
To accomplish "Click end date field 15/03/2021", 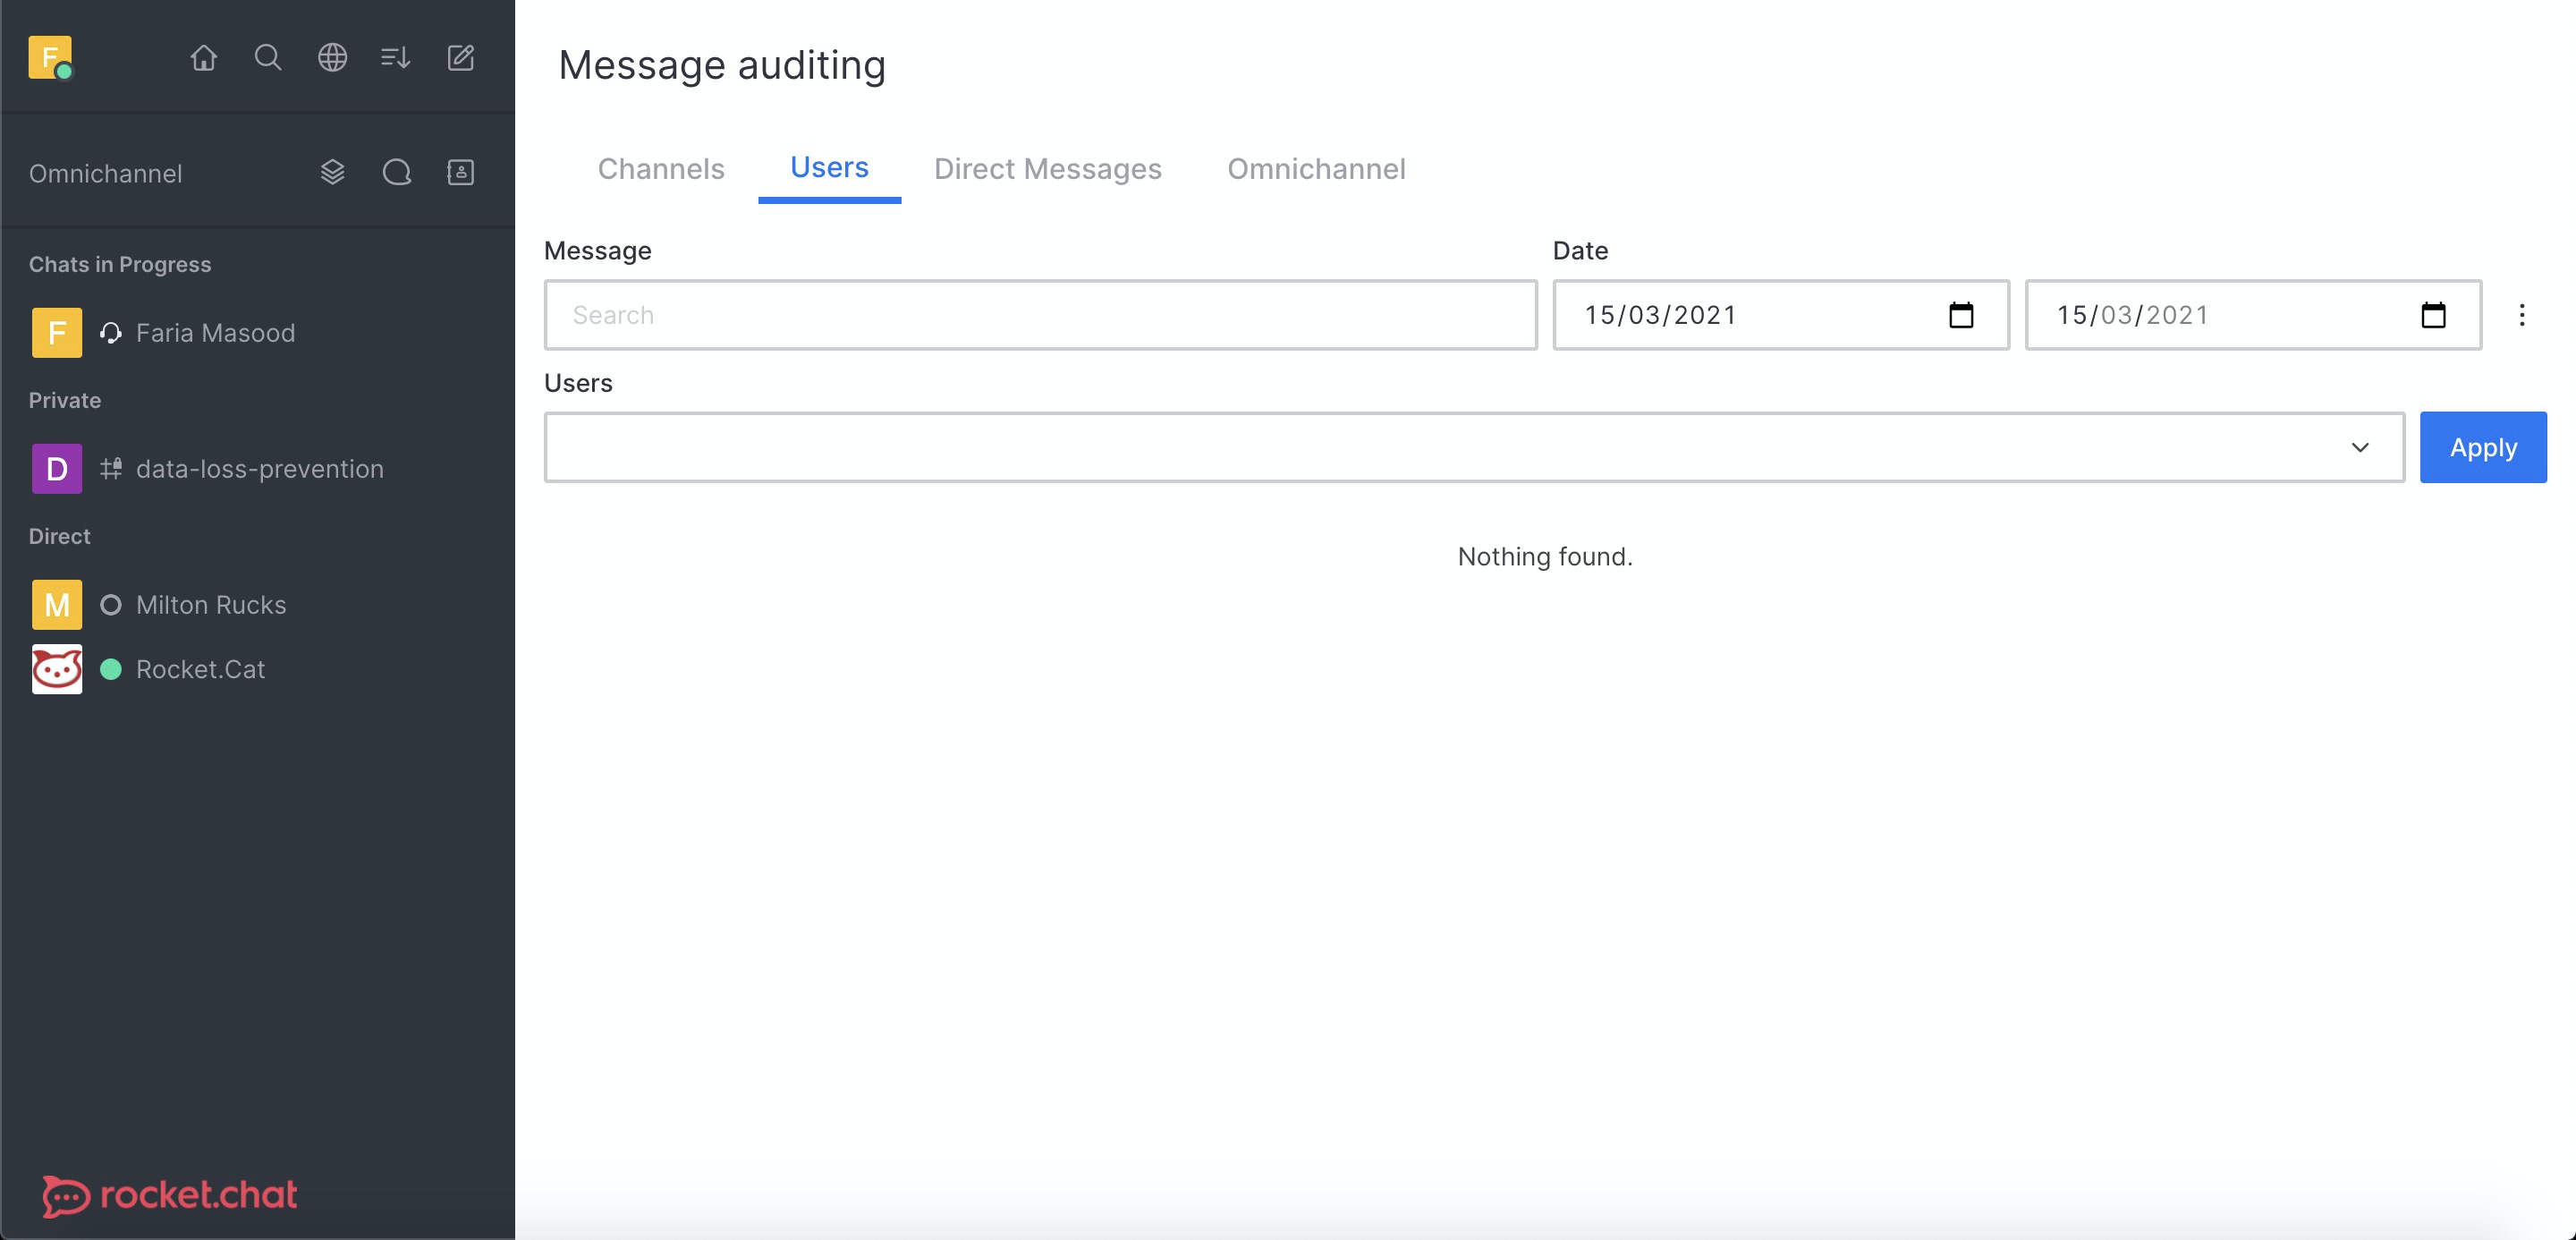I will click(x=2253, y=315).
